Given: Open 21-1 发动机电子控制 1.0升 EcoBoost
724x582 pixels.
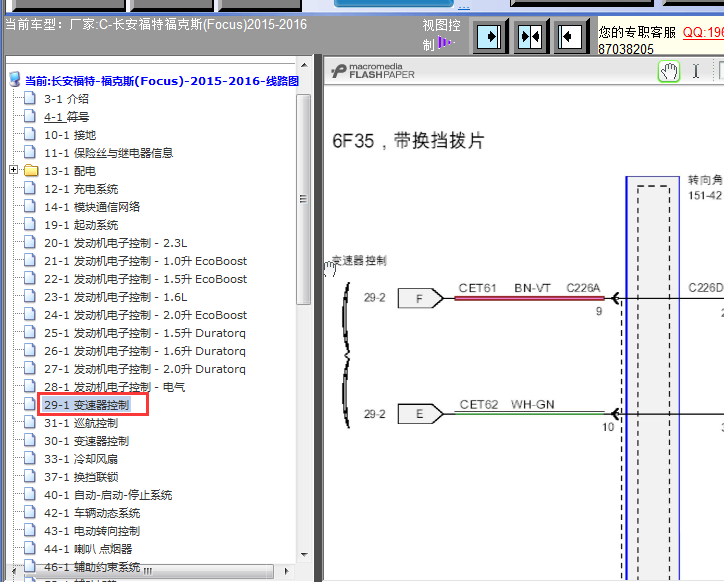Looking at the screenshot, I should tap(145, 261).
